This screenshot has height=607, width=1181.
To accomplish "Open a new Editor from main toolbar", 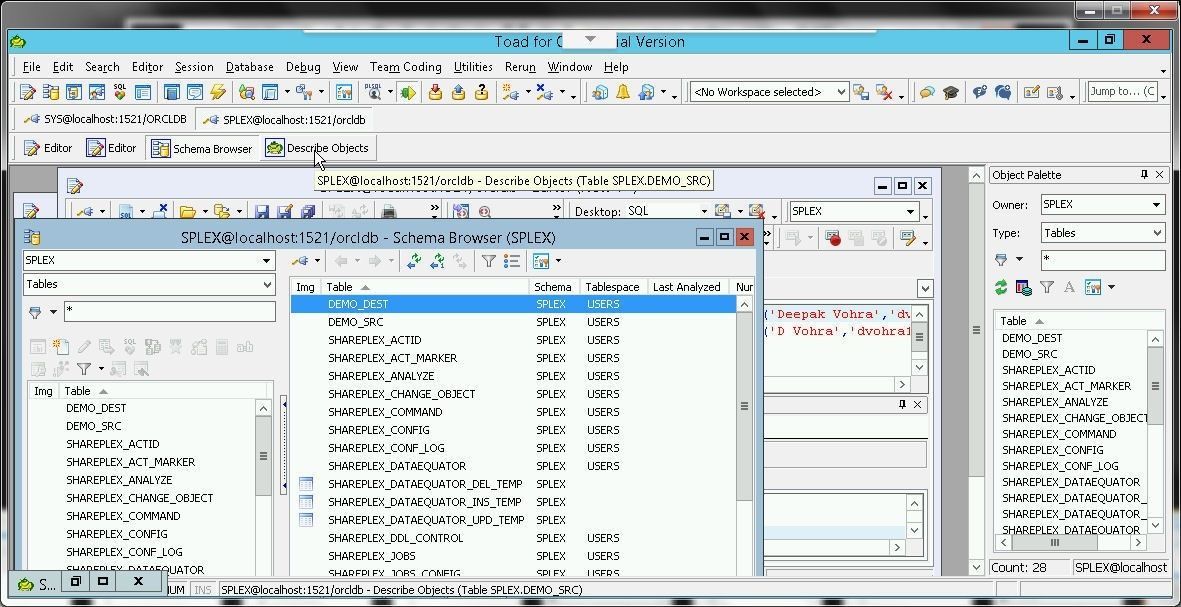I will [x=28, y=93].
